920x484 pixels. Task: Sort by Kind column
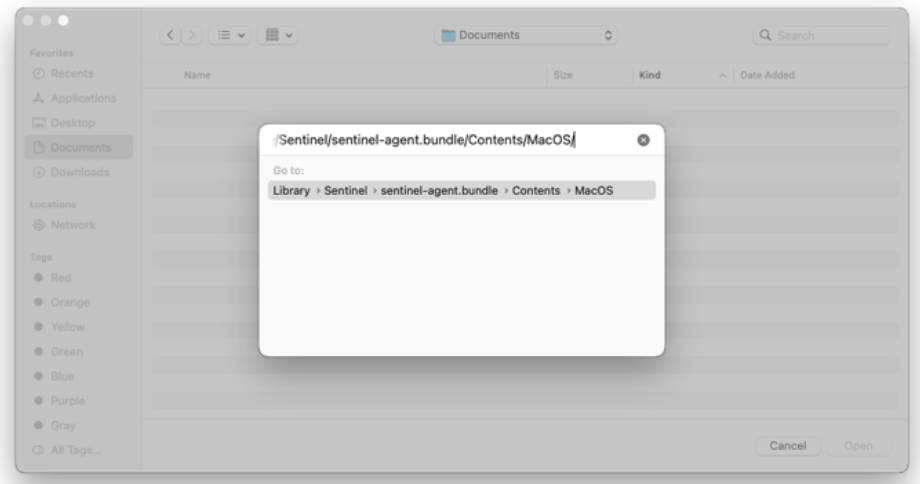pos(650,75)
